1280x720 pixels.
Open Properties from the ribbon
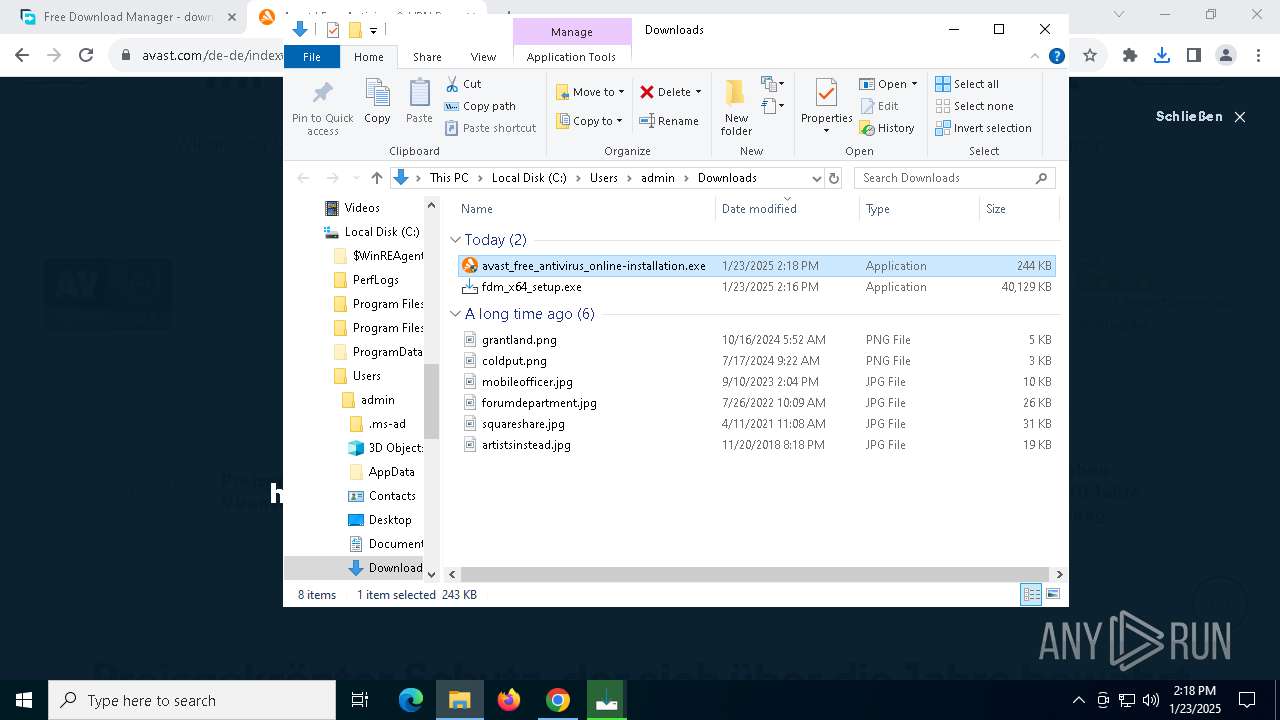826,107
